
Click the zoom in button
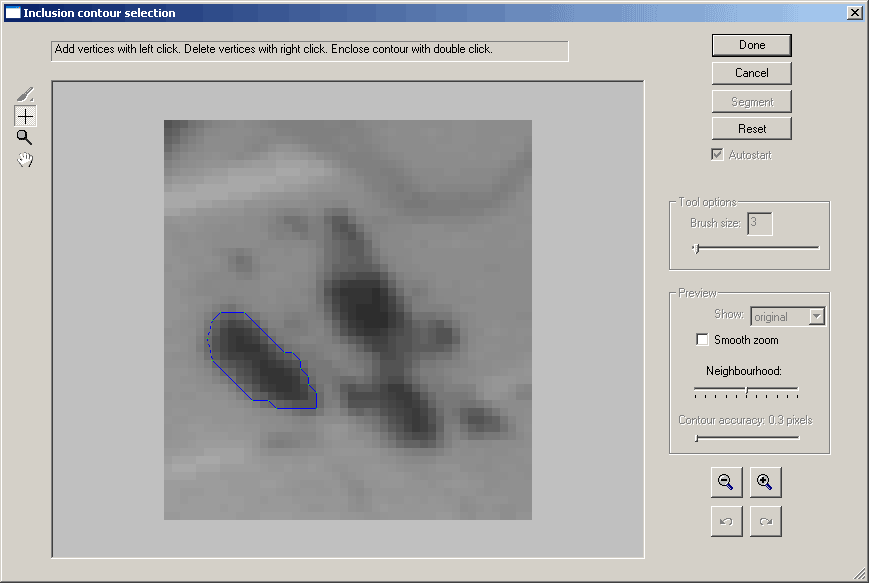[765, 482]
